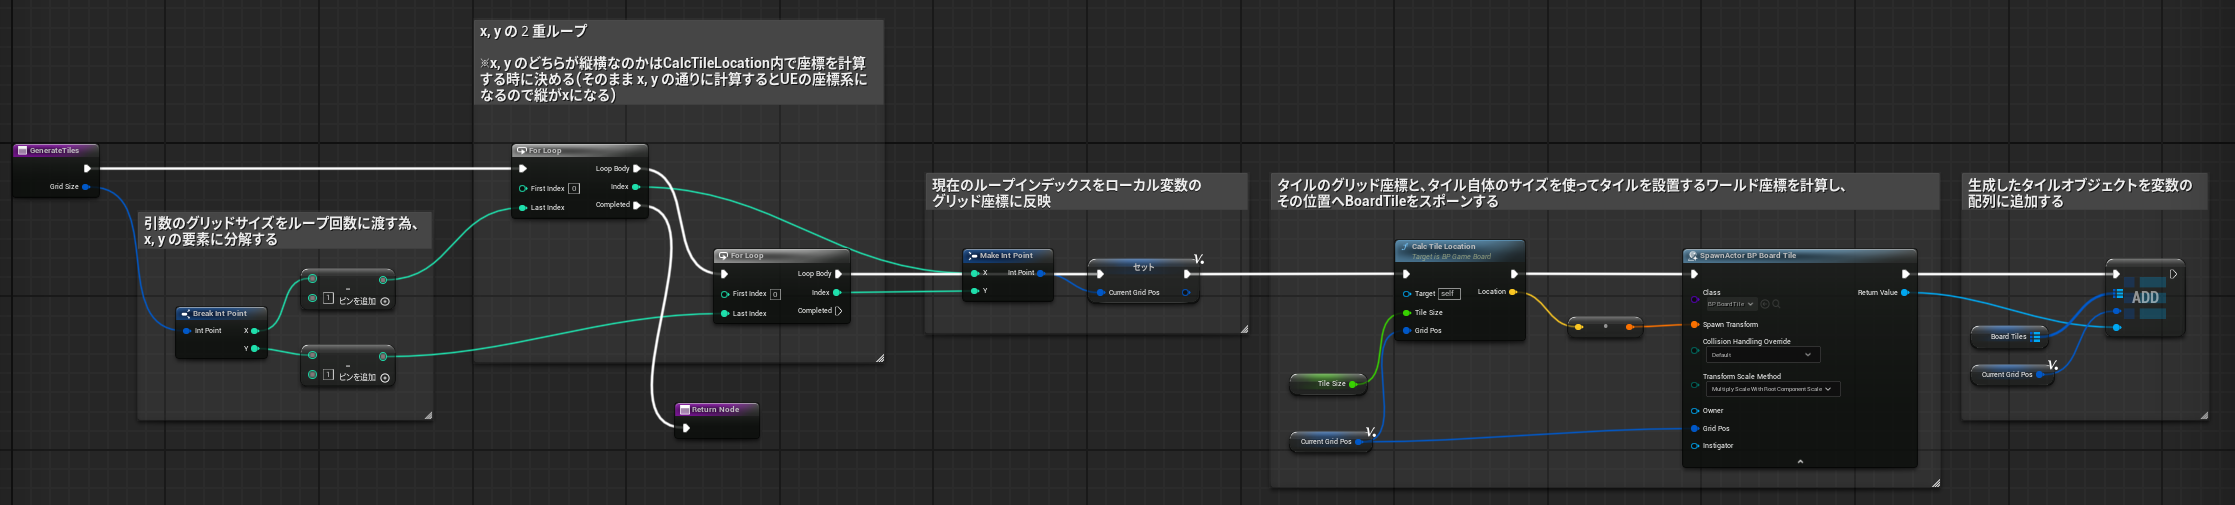Click the Location output pin on Calc Tile Location
Image resolution: width=2235 pixels, height=505 pixels.
click(1513, 292)
